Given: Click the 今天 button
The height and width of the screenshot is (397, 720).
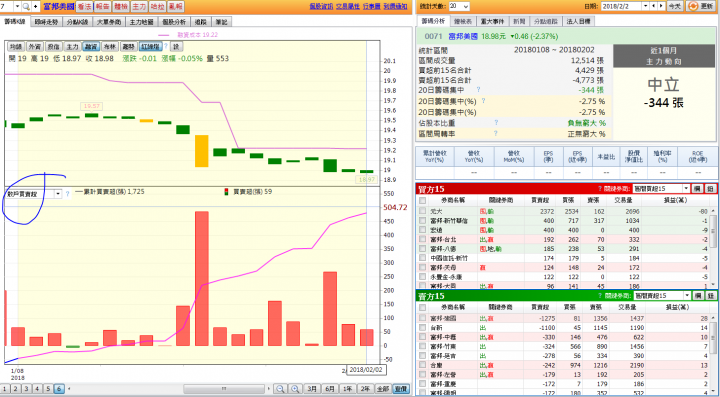Looking at the screenshot, I should click(x=675, y=6).
